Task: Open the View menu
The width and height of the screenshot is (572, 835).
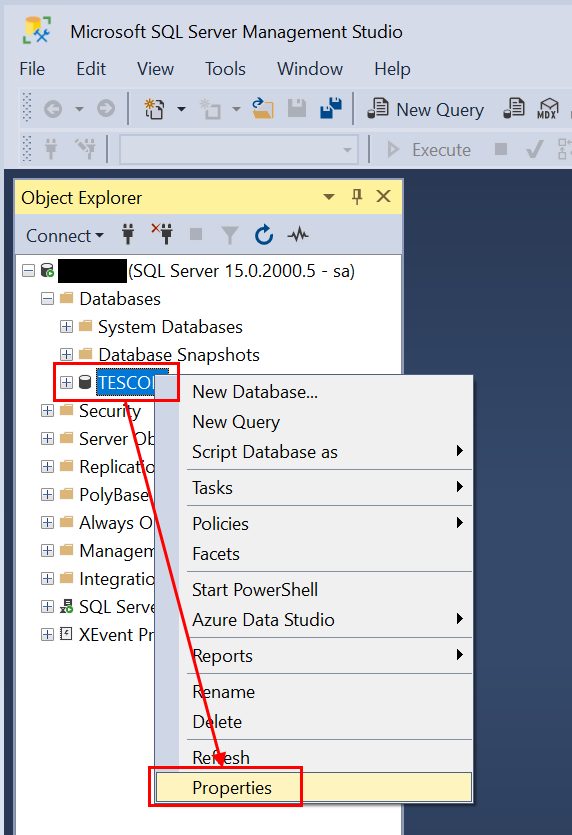Action: [155, 69]
